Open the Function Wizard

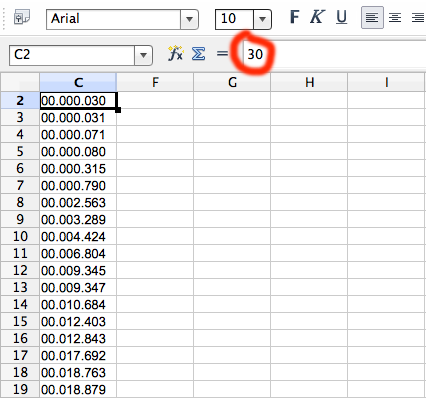coord(176,53)
